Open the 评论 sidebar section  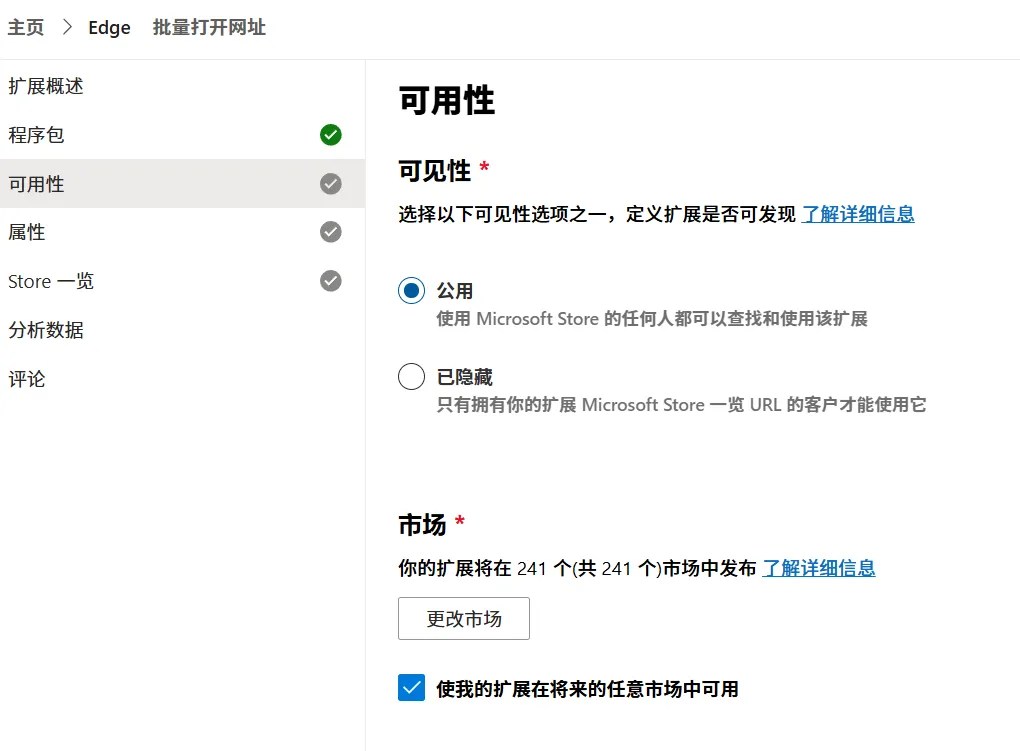(27, 379)
